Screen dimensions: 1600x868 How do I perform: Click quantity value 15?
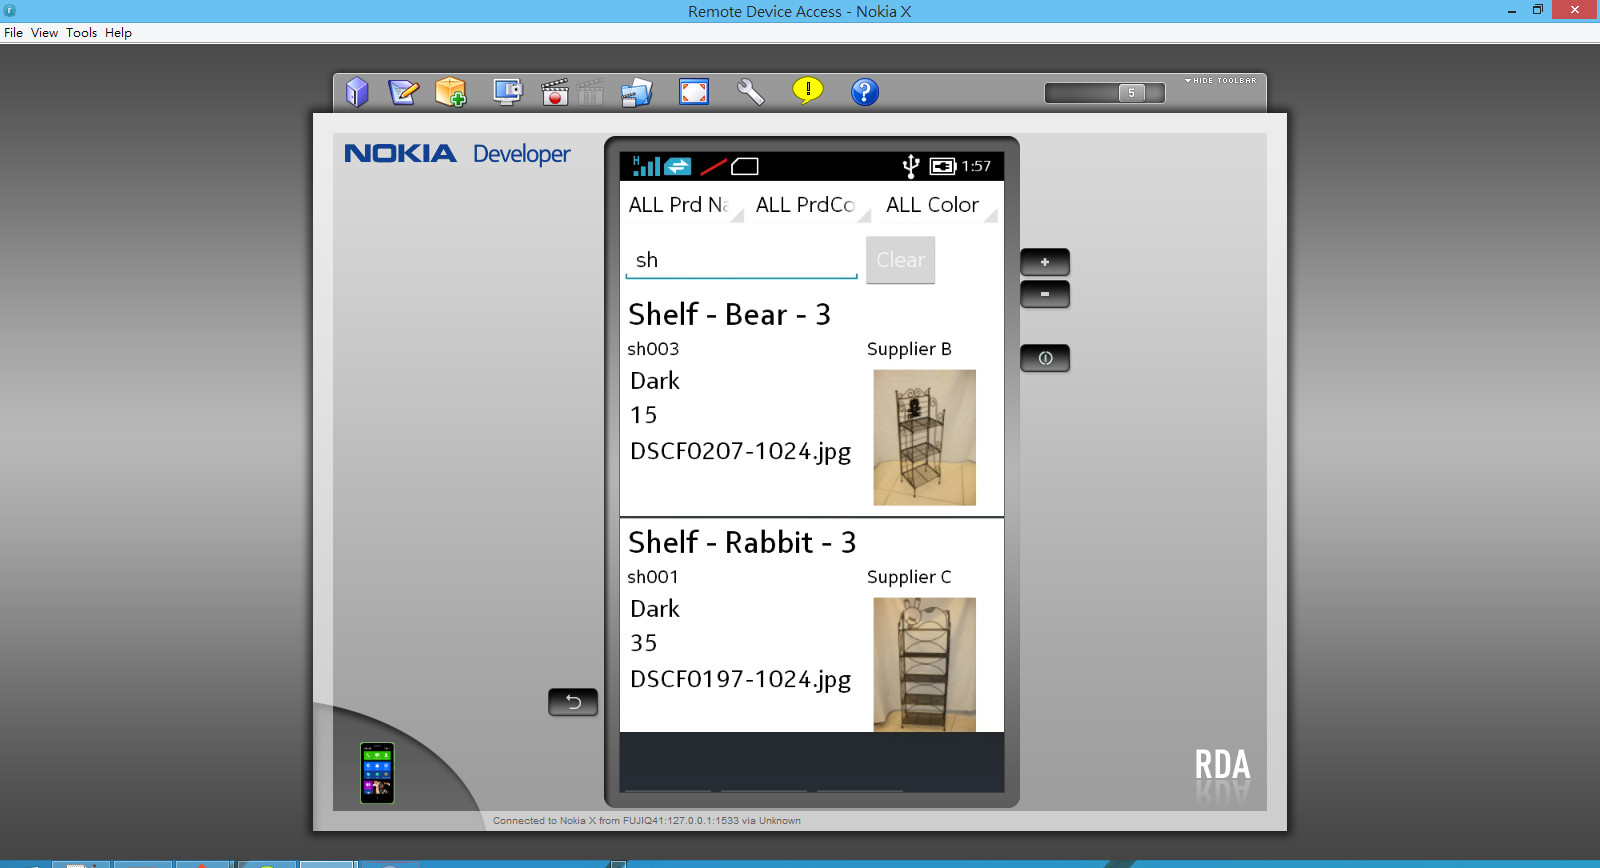[643, 415]
